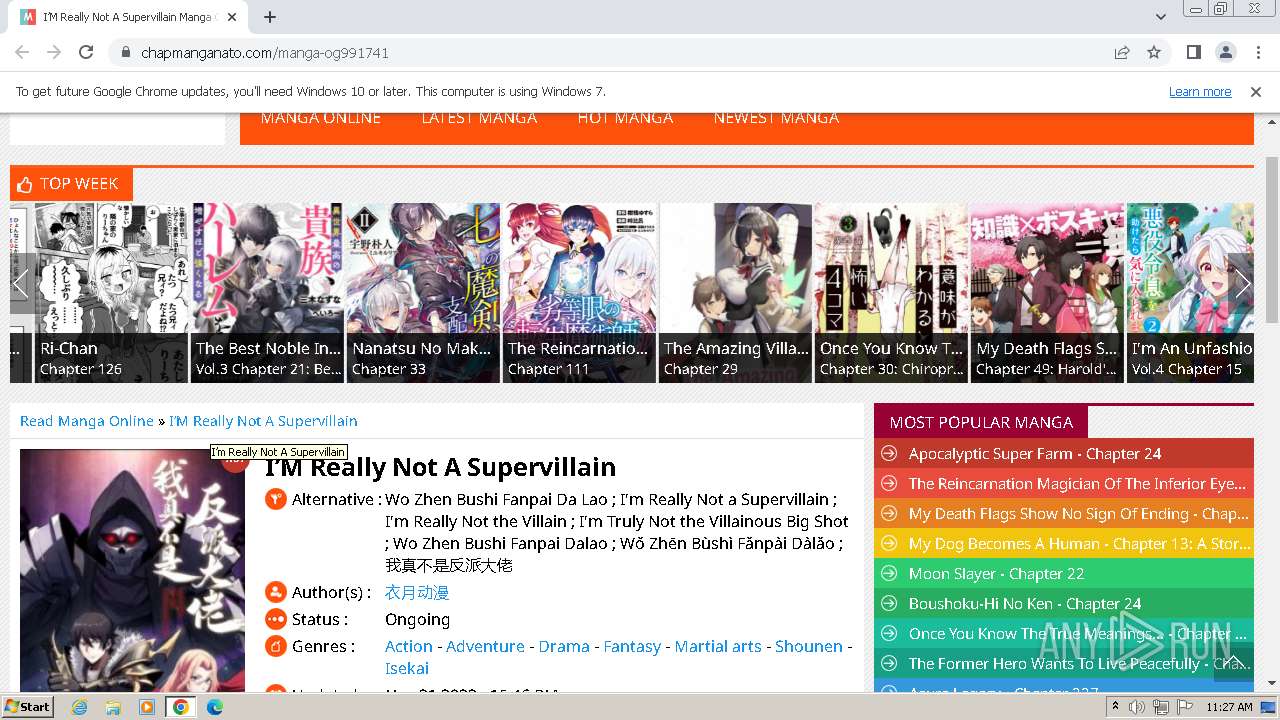Reload the current page

(x=86, y=52)
